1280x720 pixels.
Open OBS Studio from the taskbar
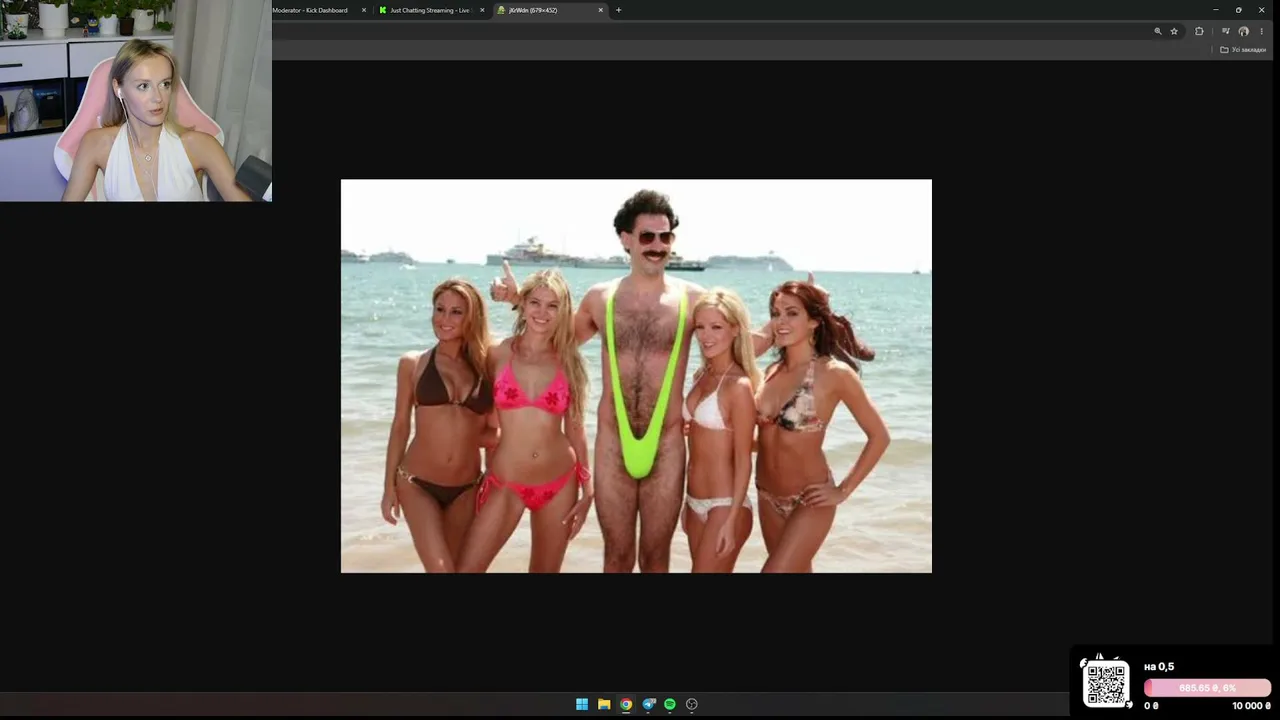pos(691,704)
